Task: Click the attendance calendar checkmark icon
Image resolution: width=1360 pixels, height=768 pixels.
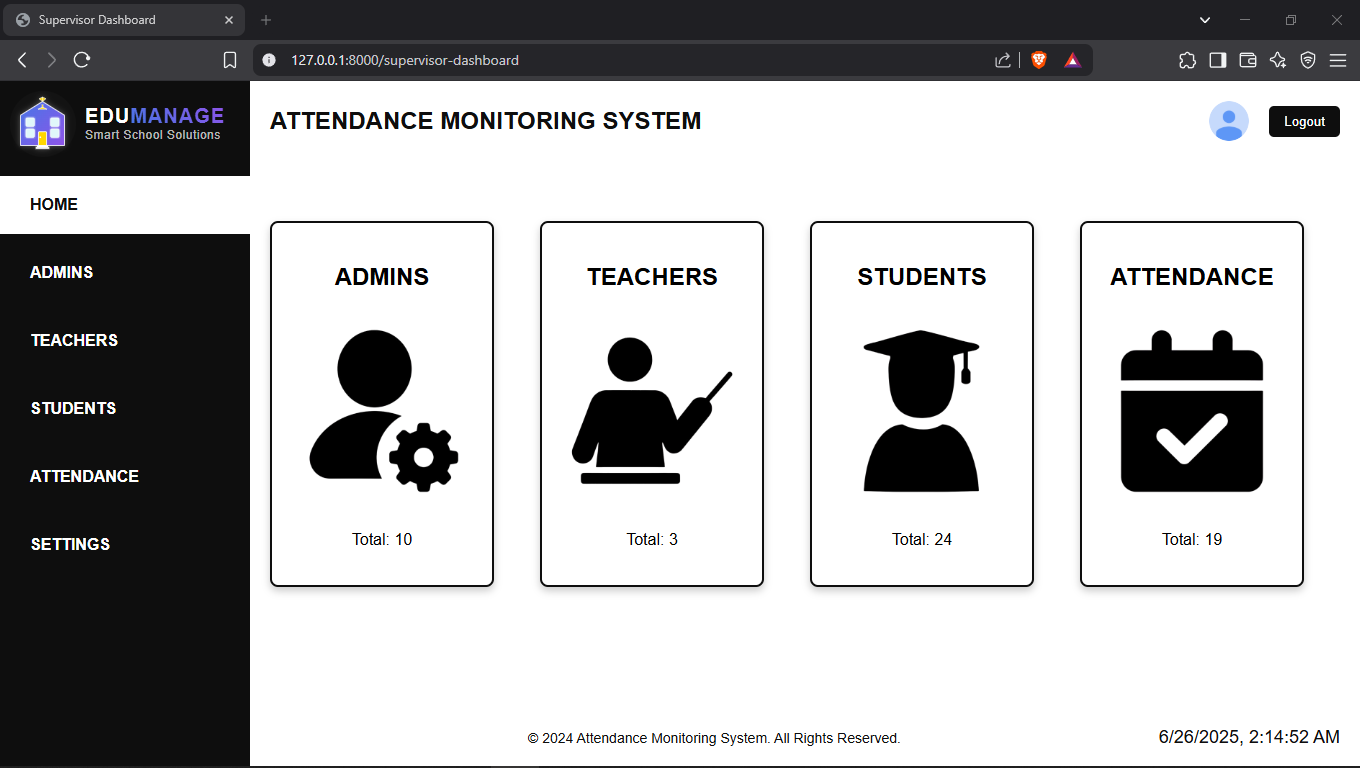Action: click(x=1192, y=411)
